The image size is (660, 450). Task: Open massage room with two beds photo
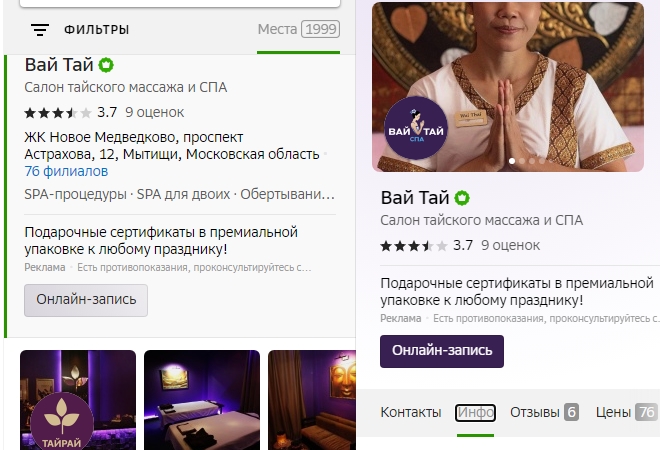[202, 400]
